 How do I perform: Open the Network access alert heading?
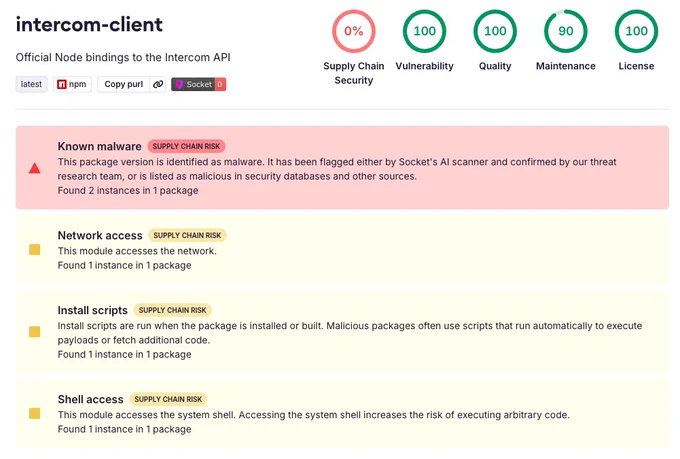tap(100, 235)
